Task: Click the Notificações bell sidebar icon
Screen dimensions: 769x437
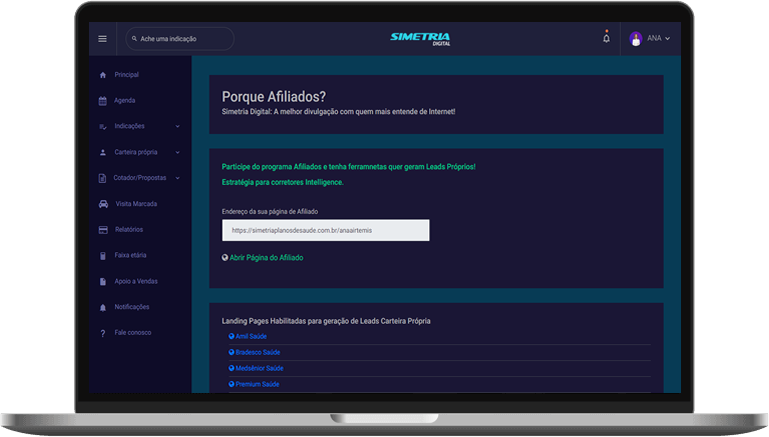Action: click(x=103, y=308)
